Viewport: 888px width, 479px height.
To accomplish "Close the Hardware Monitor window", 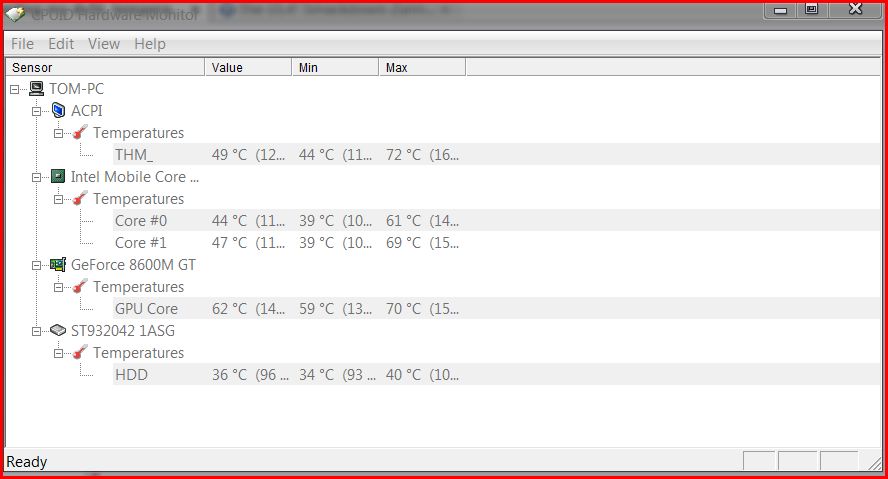I will click(855, 9).
